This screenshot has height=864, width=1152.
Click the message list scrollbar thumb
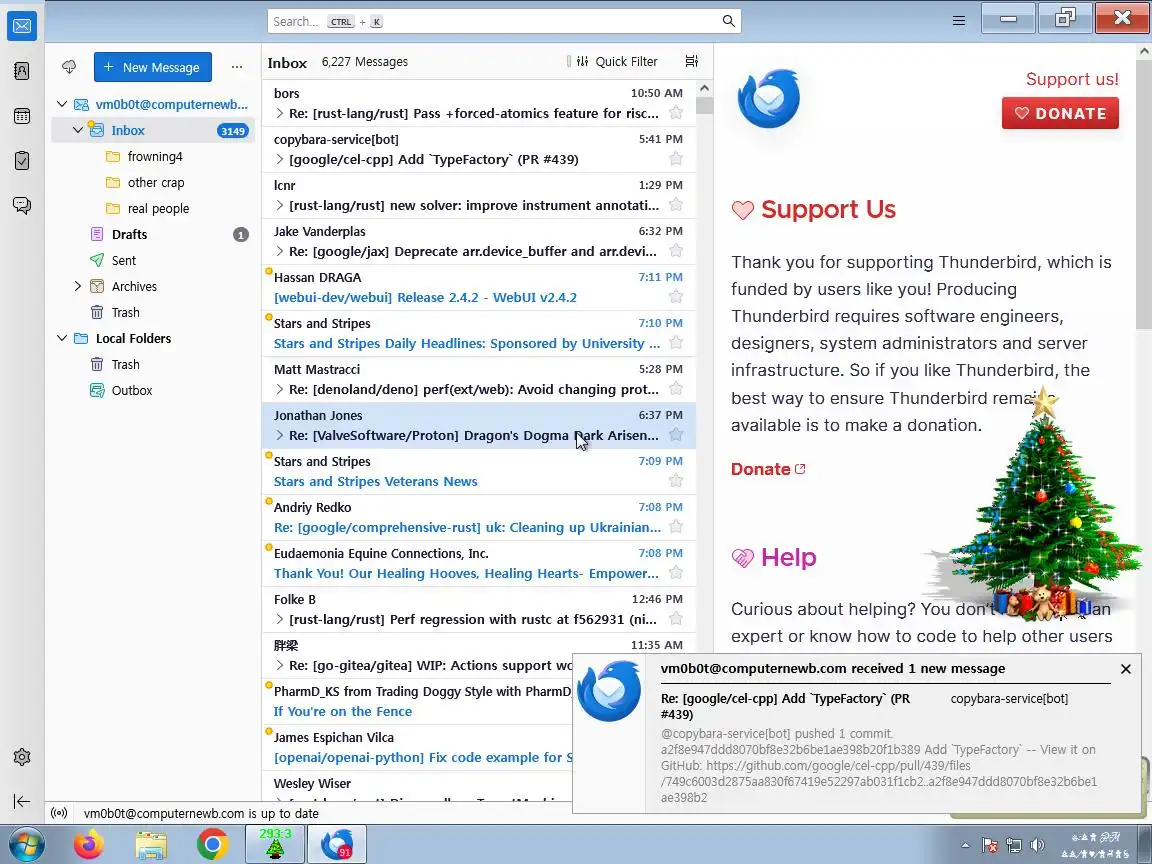(x=704, y=106)
